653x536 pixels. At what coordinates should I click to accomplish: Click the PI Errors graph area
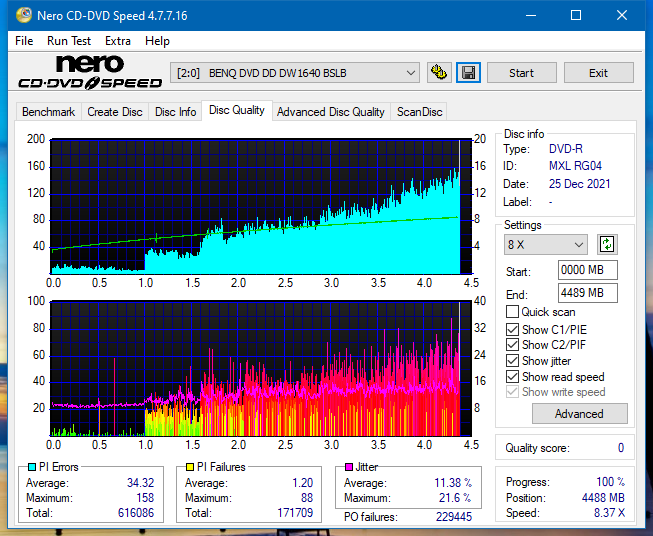pyautogui.click(x=261, y=206)
